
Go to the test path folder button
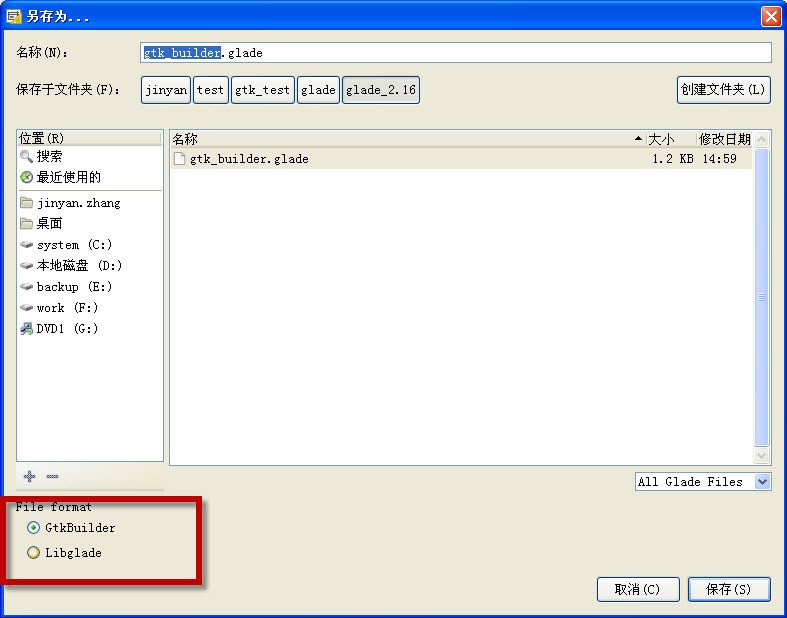210,90
